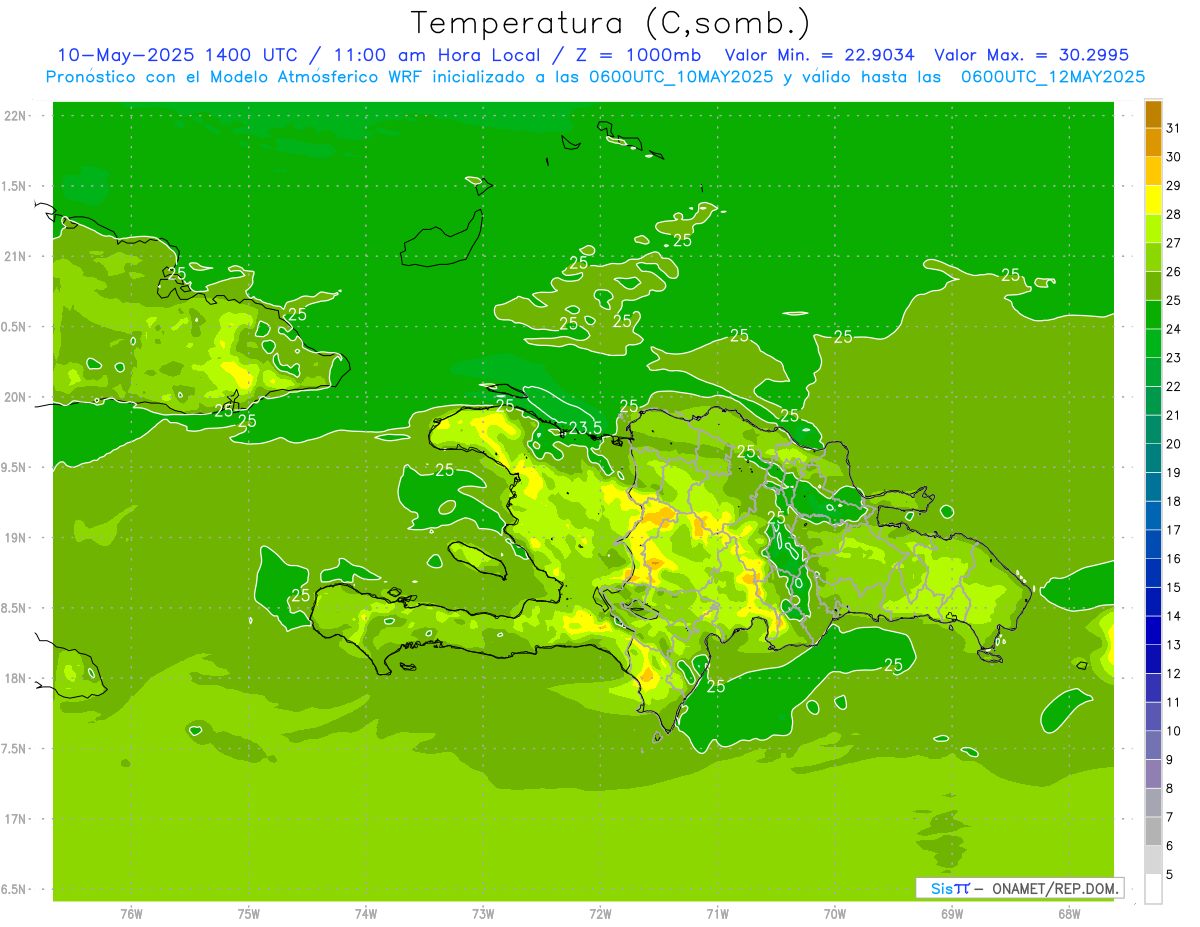Click the "23.5" contour label
Image resolution: width=1200 pixels, height=927 pixels.
tap(585, 428)
